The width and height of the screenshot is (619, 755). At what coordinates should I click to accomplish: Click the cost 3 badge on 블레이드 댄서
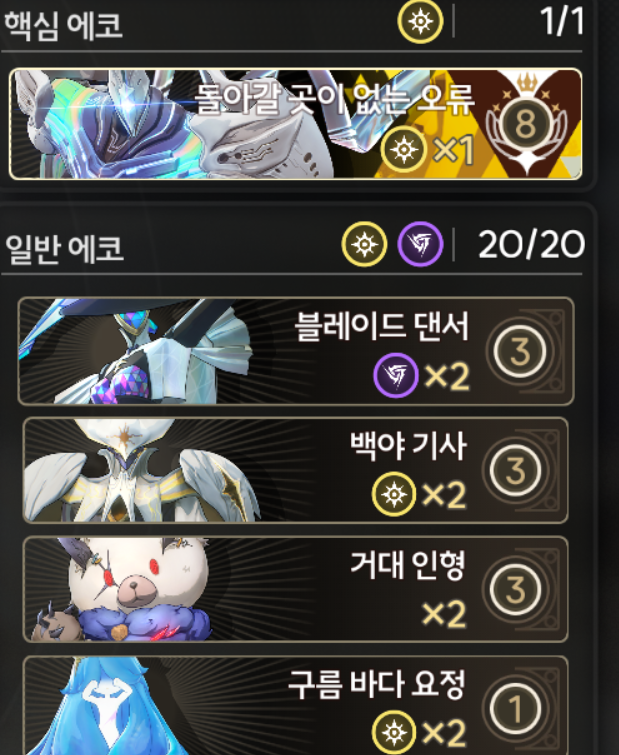tap(520, 351)
